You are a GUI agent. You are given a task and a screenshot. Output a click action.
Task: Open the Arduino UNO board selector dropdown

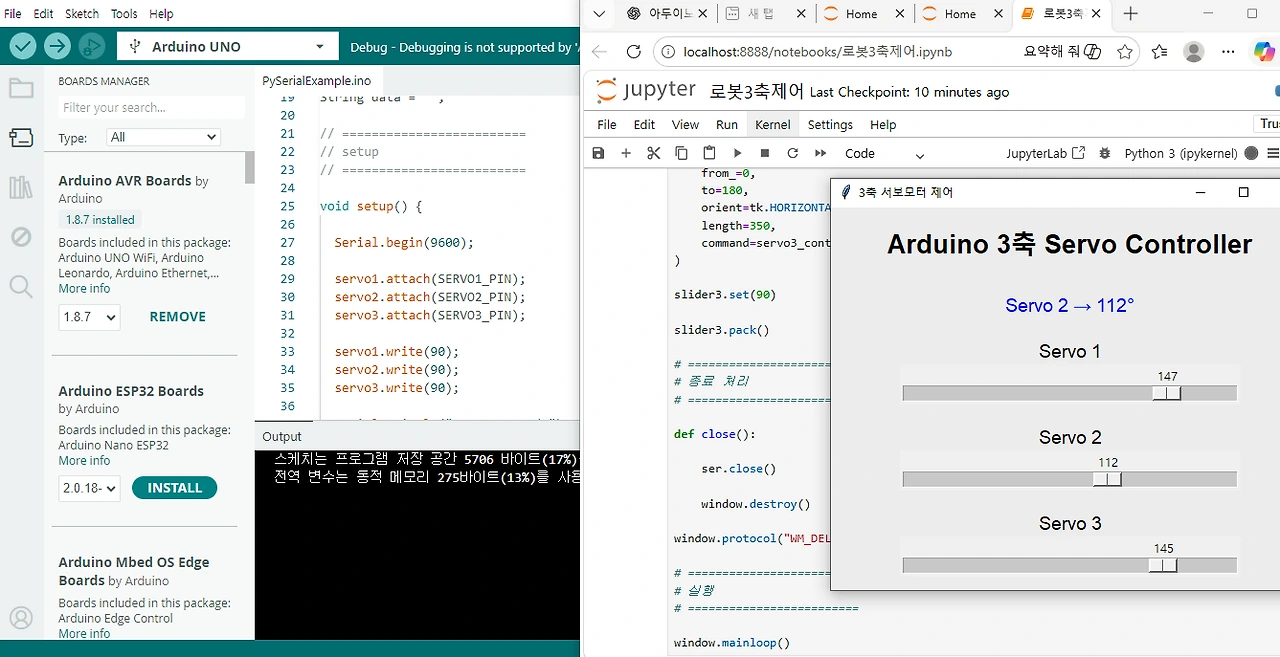227,47
